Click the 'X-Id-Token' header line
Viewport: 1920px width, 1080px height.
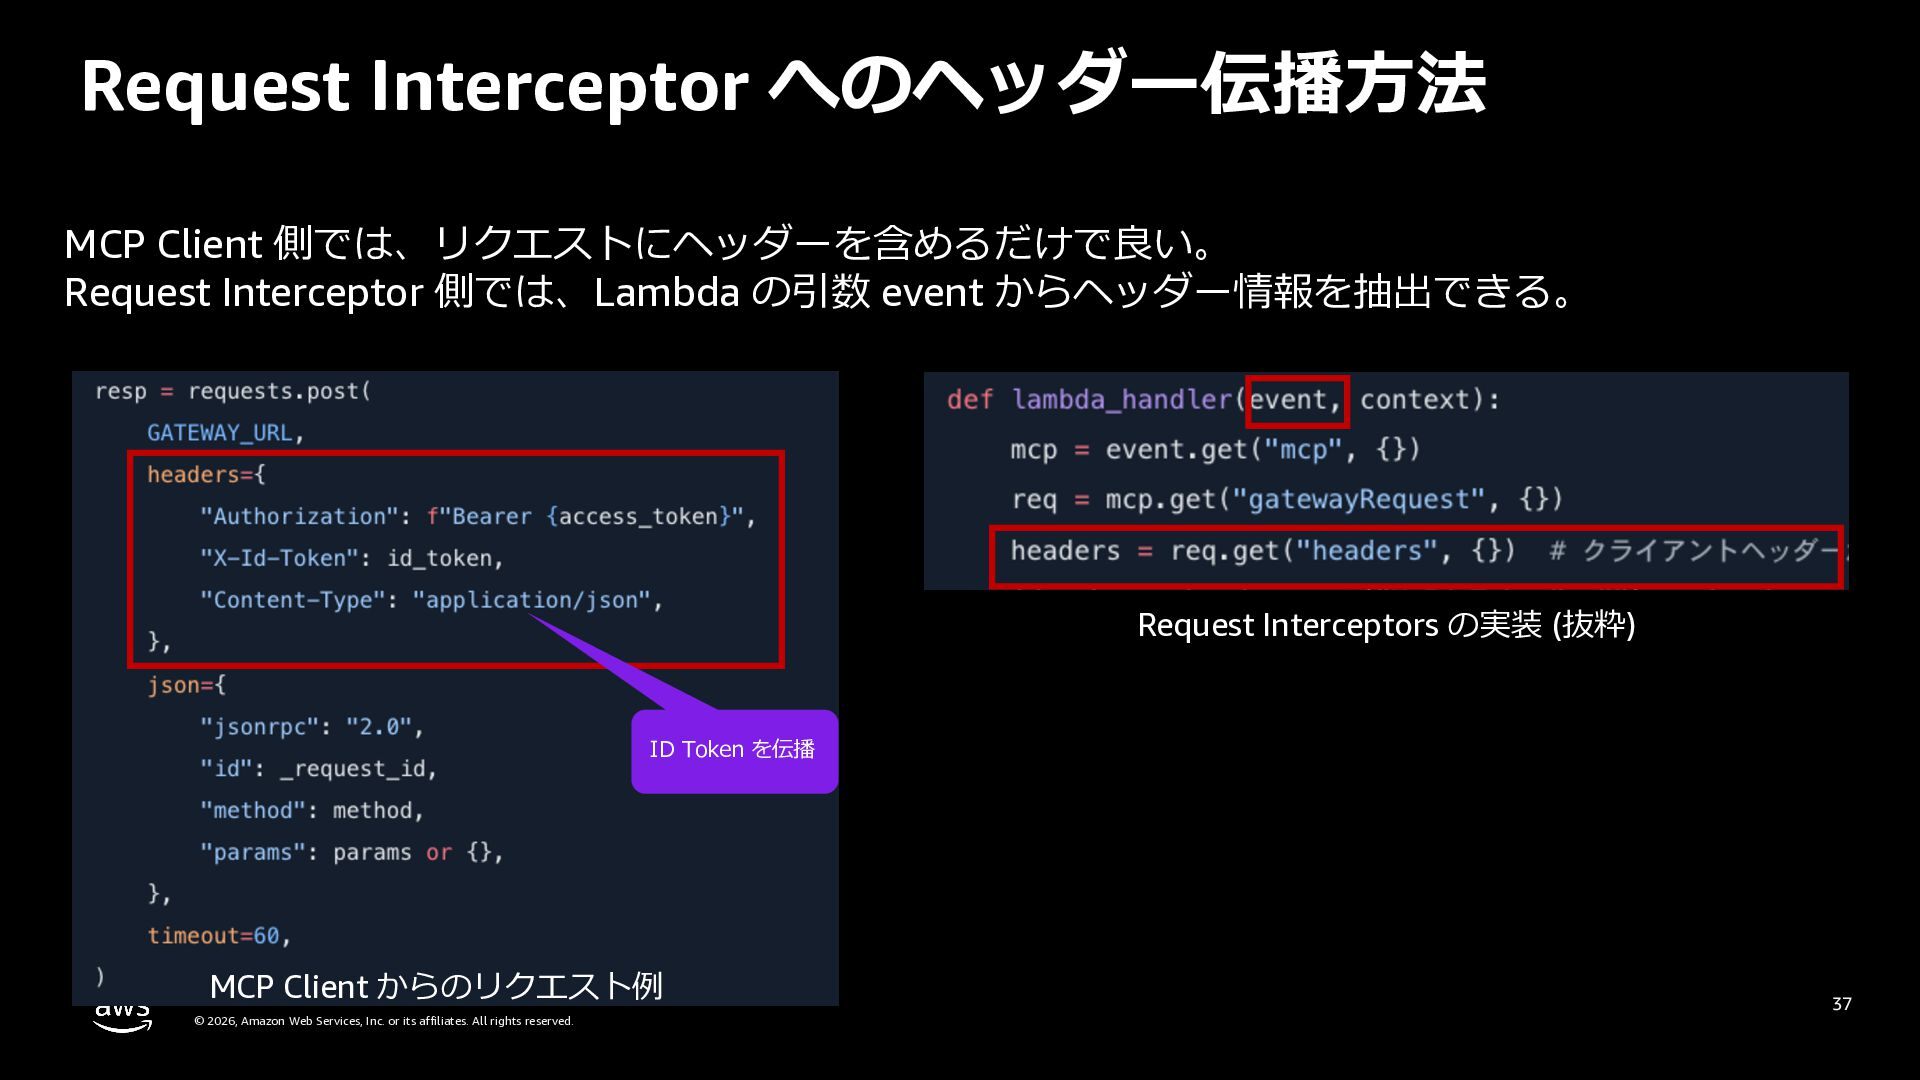pos(351,558)
